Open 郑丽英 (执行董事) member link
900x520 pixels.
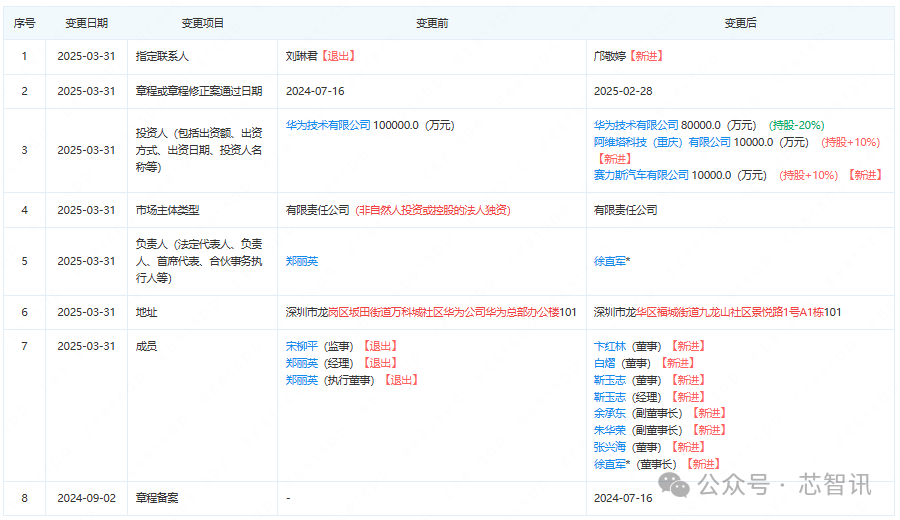[302, 380]
